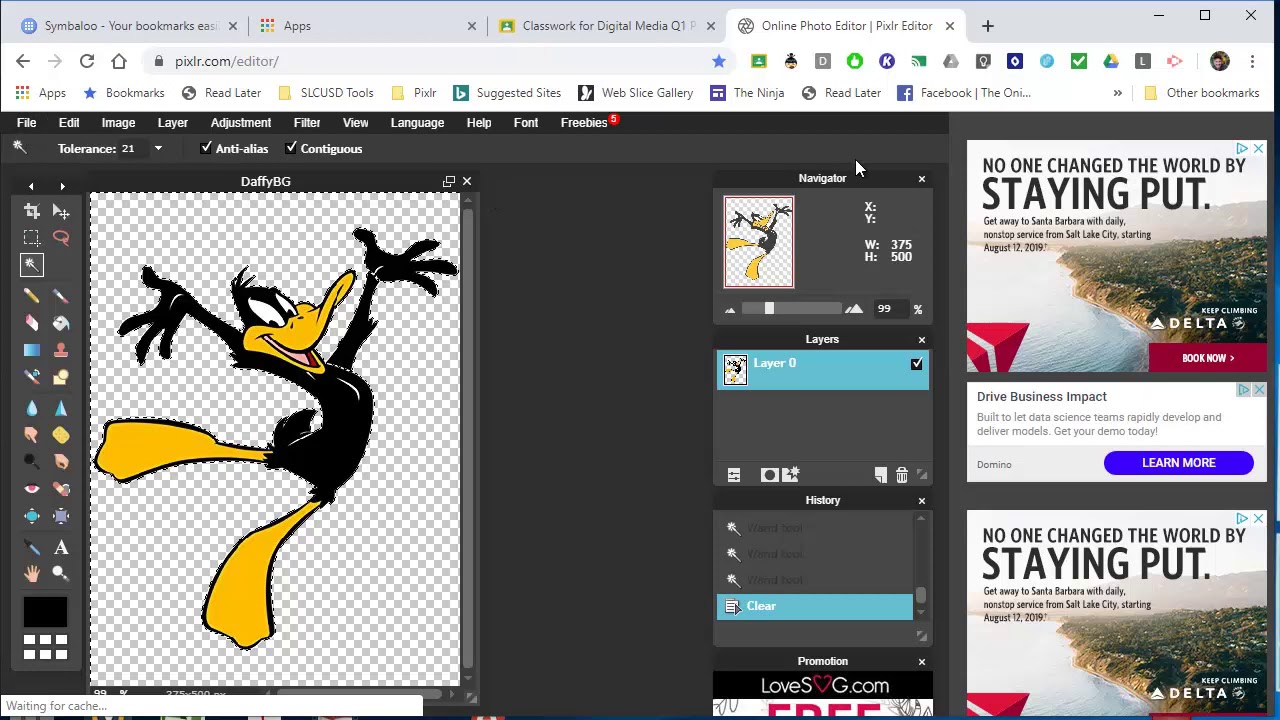Screen dimensions: 1280x720
Task: Open the Filter menu
Action: point(307,122)
